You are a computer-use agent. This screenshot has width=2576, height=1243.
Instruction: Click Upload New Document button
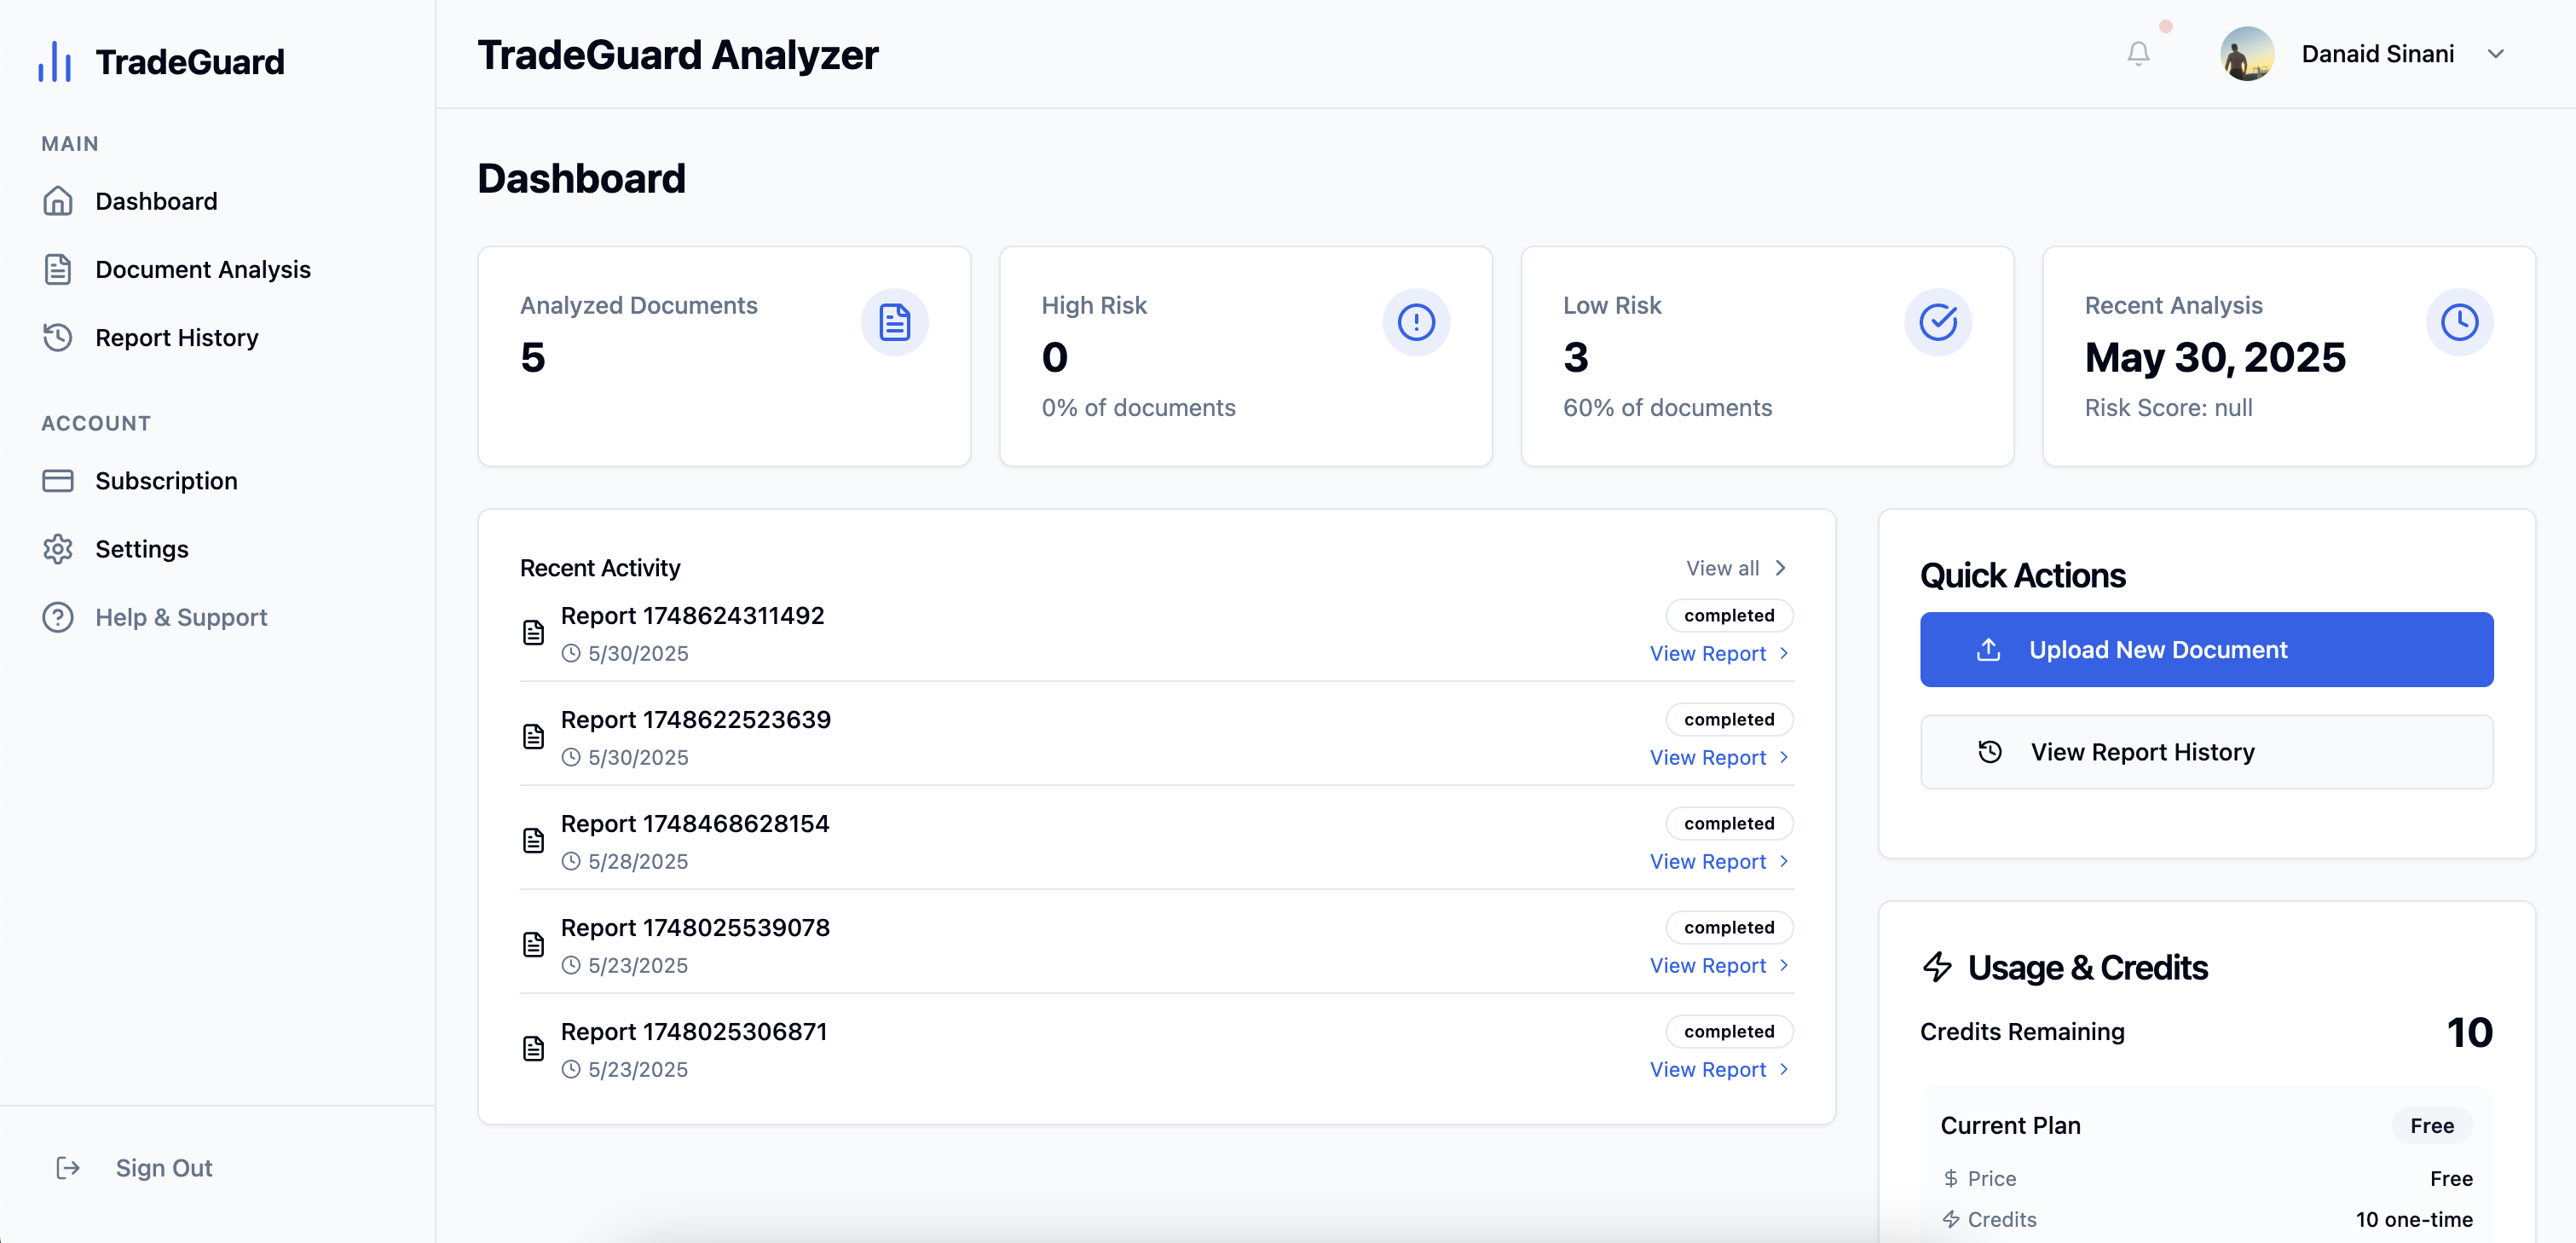point(2206,650)
